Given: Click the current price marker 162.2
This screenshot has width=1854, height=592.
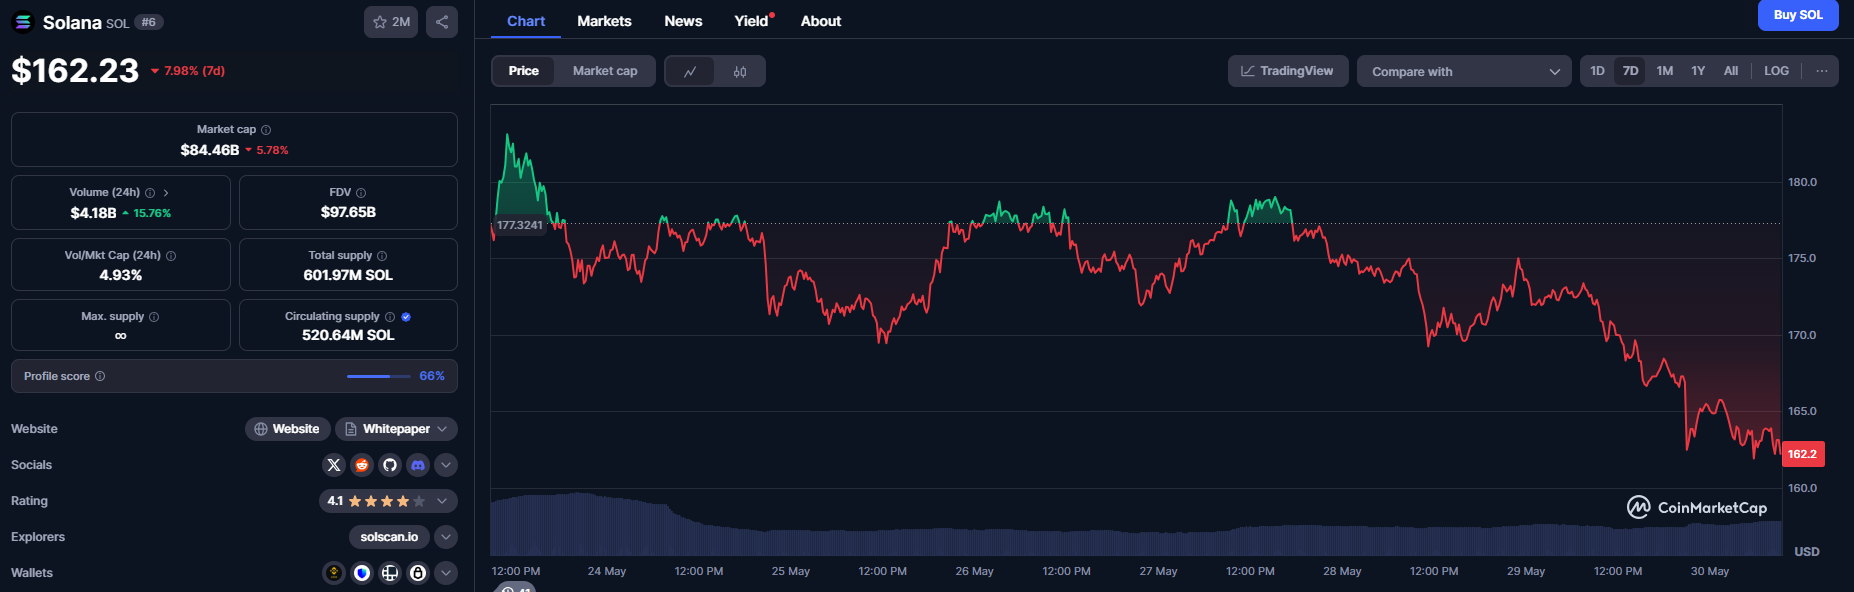Looking at the screenshot, I should [1803, 454].
